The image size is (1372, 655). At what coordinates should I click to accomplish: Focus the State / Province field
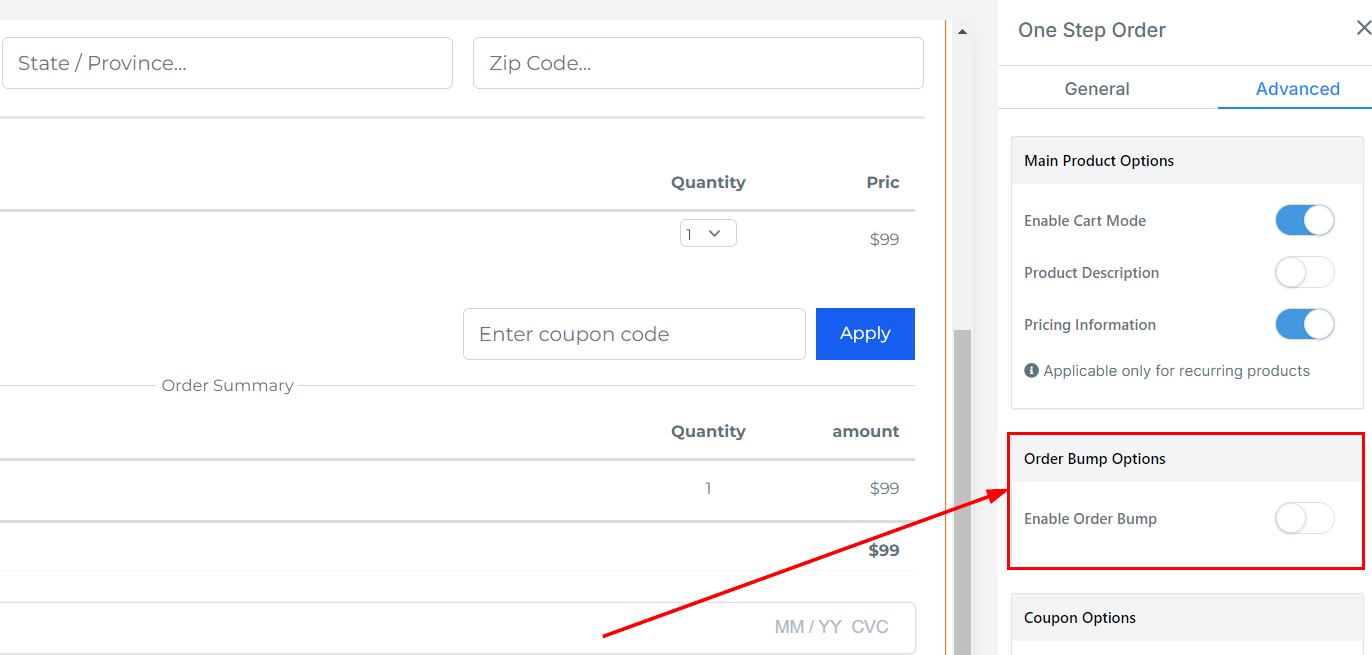coord(226,63)
